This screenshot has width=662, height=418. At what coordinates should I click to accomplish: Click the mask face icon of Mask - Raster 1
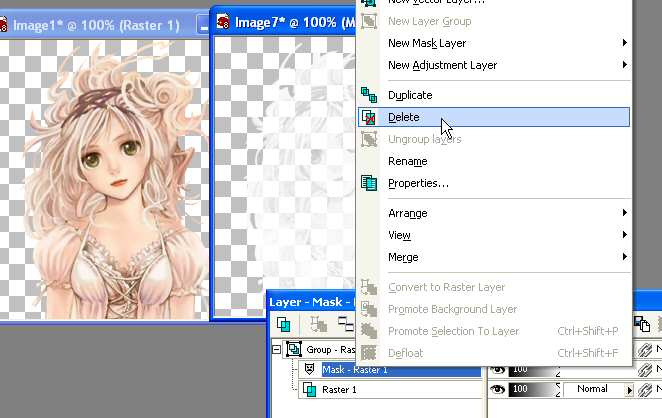309,369
